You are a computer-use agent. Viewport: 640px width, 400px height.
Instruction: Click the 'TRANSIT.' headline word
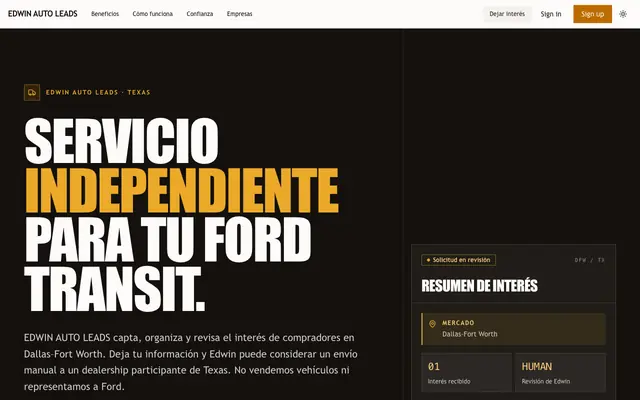(x=115, y=289)
